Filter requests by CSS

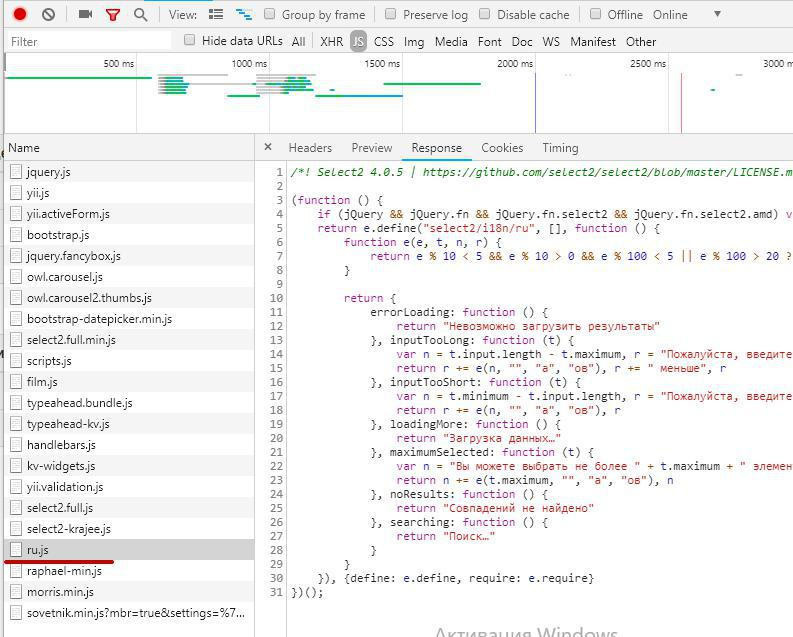[384, 41]
